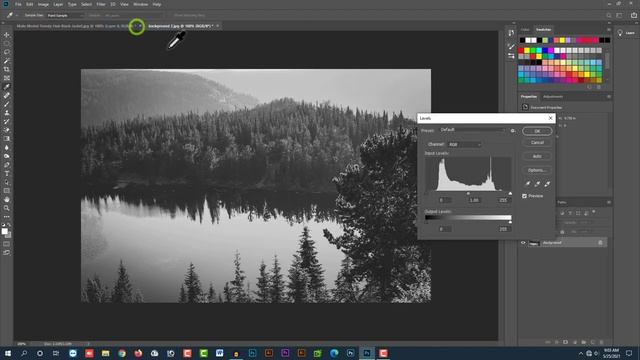This screenshot has height=360, width=640.
Task: Uncheck the Preview checkbox in Levels
Action: [524, 196]
